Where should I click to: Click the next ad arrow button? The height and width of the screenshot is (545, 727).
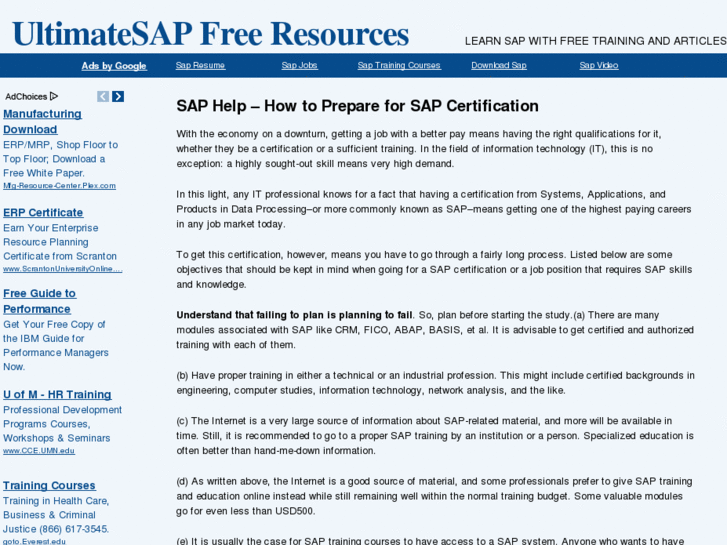[118, 96]
